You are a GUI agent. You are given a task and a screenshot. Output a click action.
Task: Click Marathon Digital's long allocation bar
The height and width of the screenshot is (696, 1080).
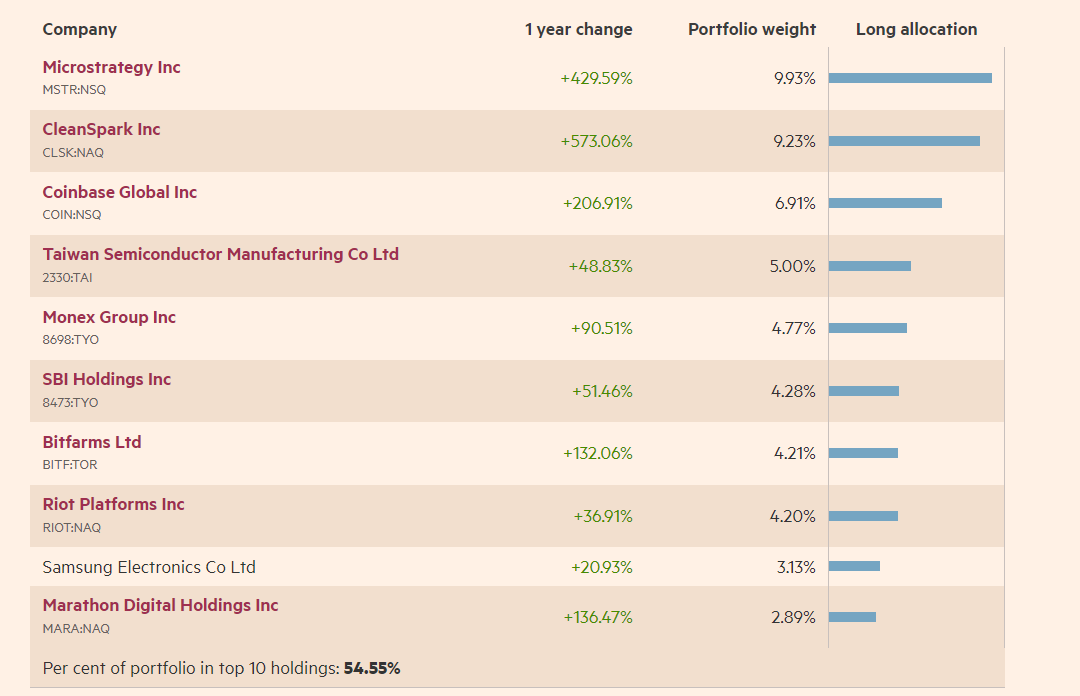click(852, 617)
